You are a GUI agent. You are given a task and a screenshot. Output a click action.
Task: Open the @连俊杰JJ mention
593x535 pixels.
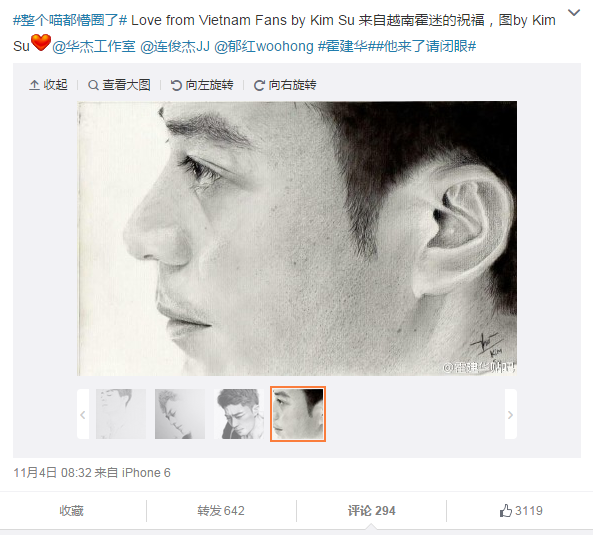click(x=175, y=47)
